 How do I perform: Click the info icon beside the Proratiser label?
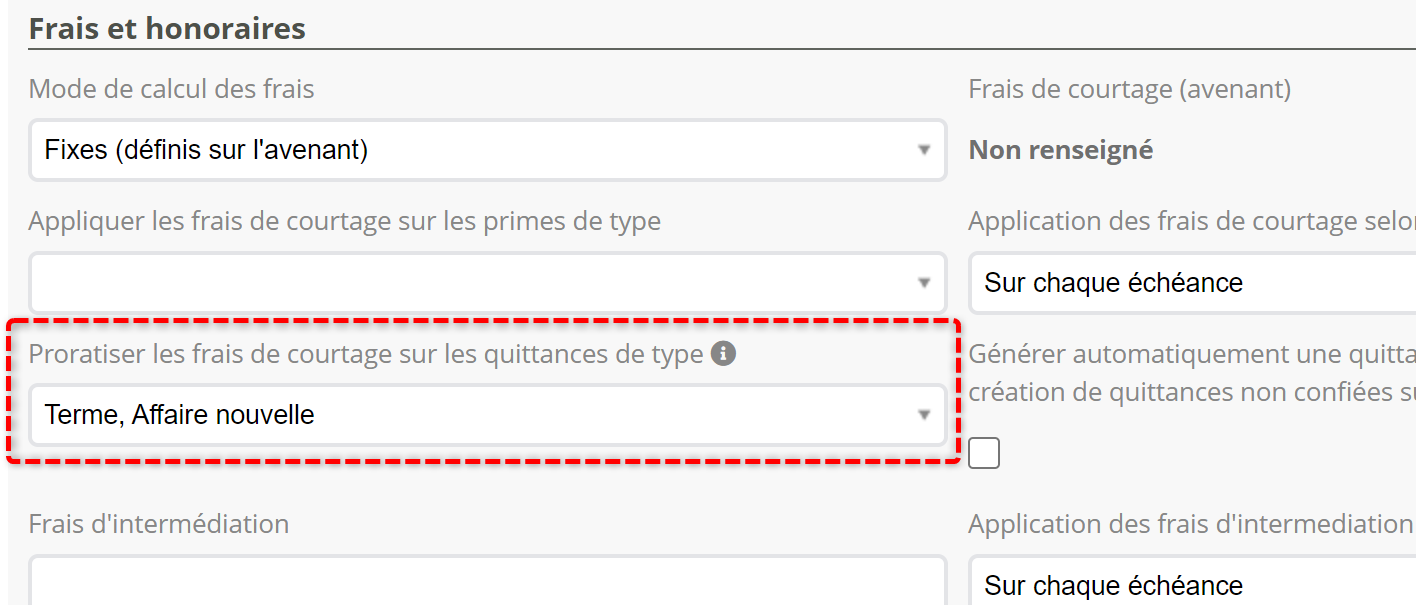click(x=723, y=353)
